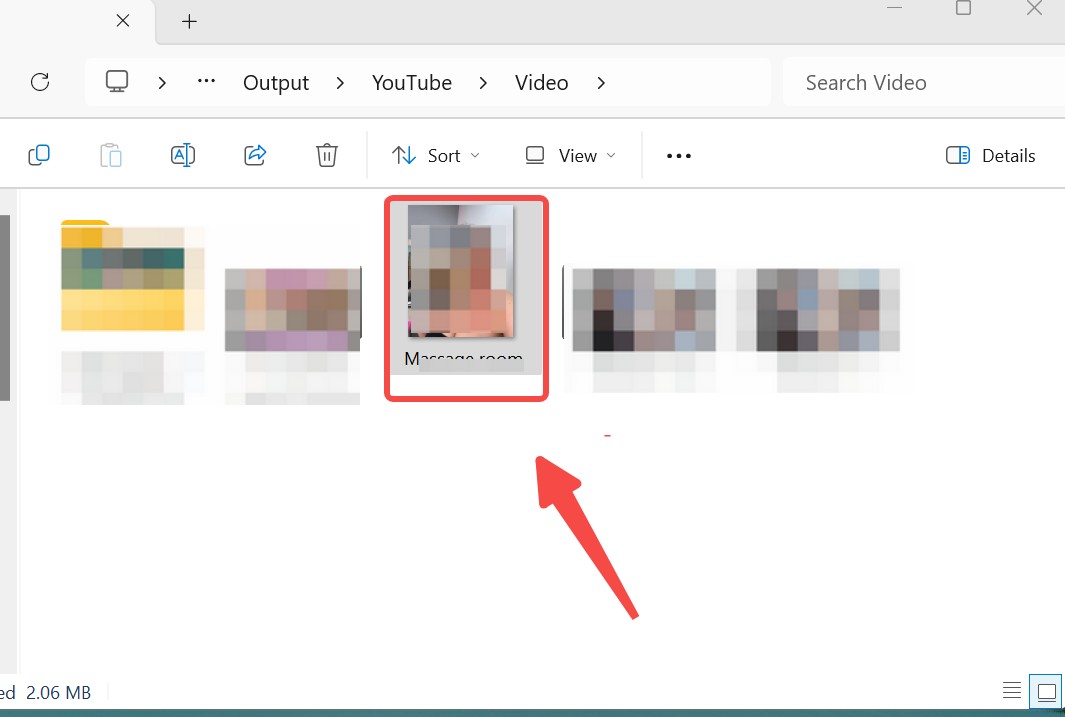Switch to details list view layout
This screenshot has height=717, width=1065.
(x=1012, y=691)
